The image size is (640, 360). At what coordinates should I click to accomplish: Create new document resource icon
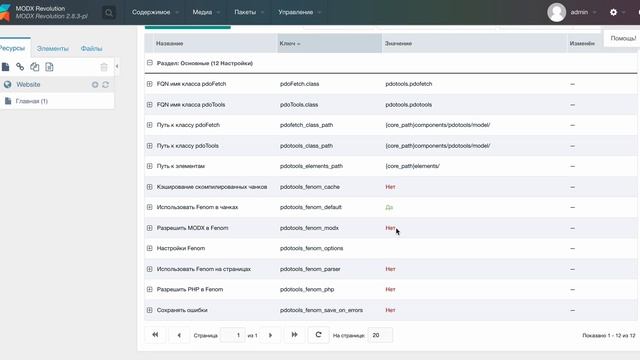tap(5, 67)
